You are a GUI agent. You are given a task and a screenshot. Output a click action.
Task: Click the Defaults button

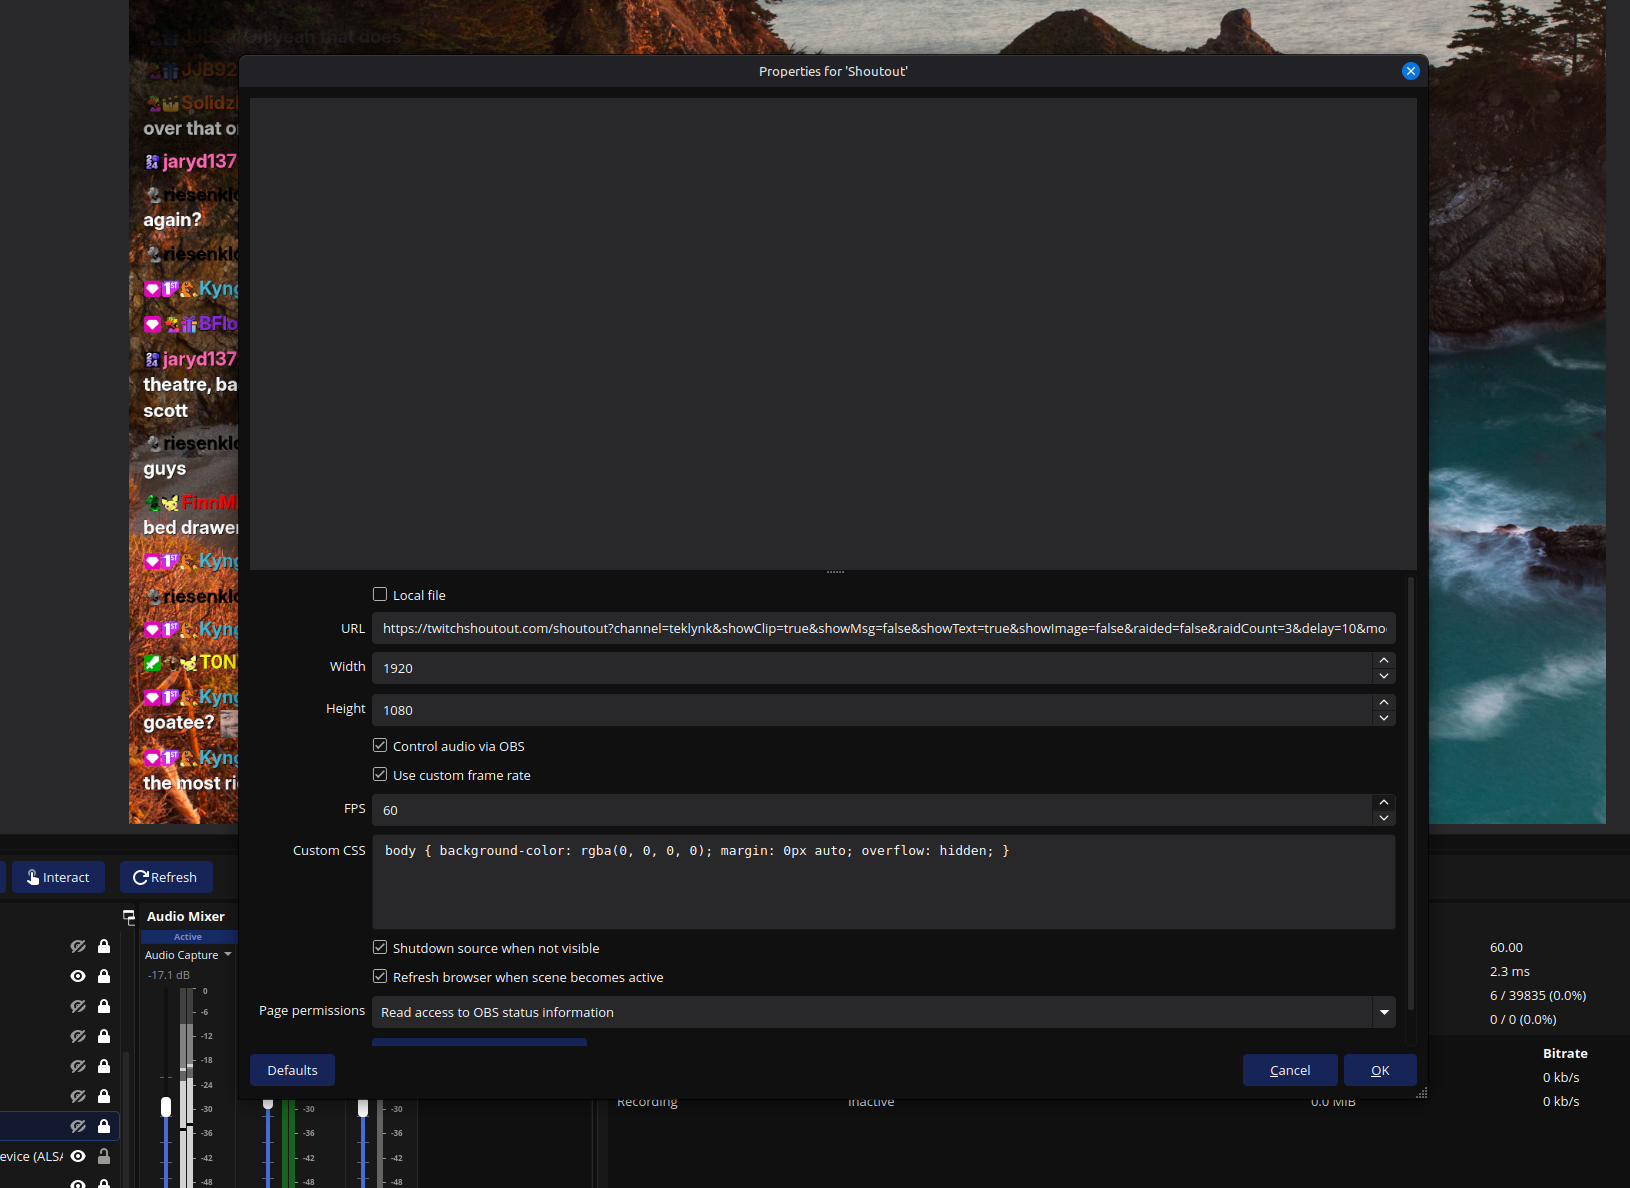tap(292, 1070)
